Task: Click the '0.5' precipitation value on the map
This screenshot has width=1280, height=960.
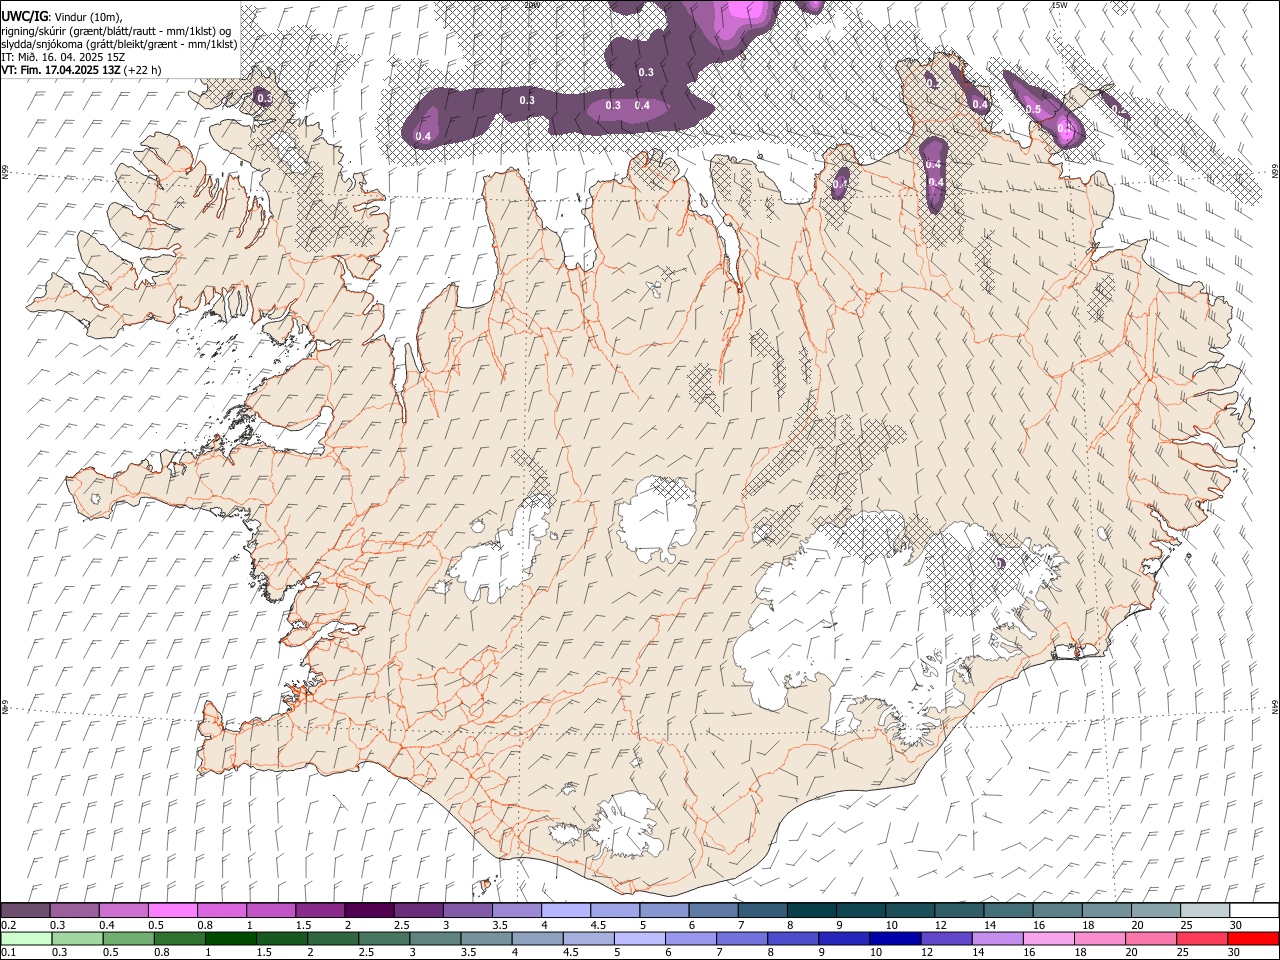Action: [1033, 110]
